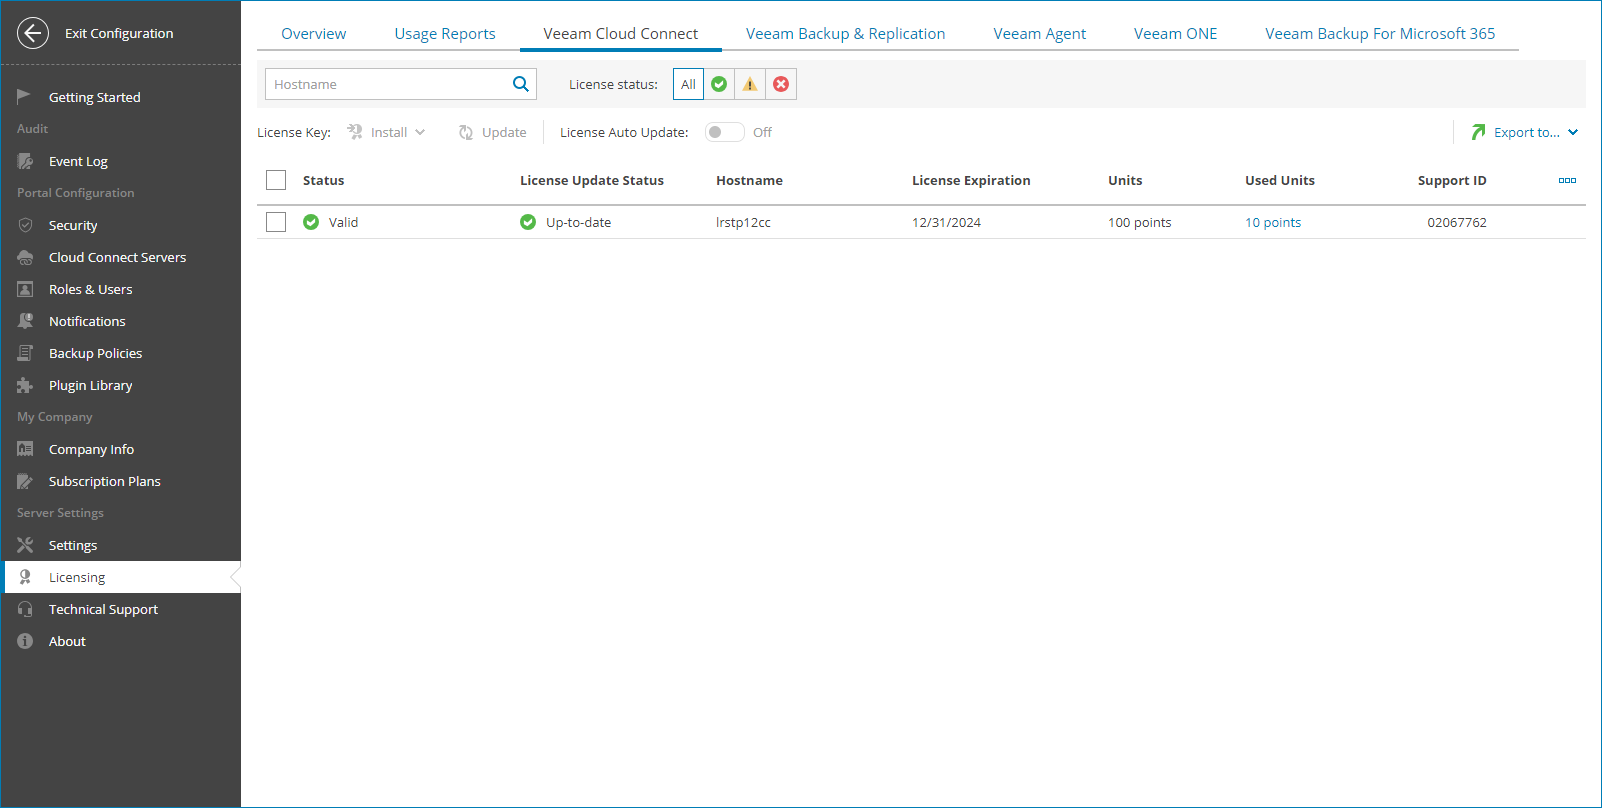1602x808 pixels.
Task: Click the Install license key icon
Action: coord(355,132)
